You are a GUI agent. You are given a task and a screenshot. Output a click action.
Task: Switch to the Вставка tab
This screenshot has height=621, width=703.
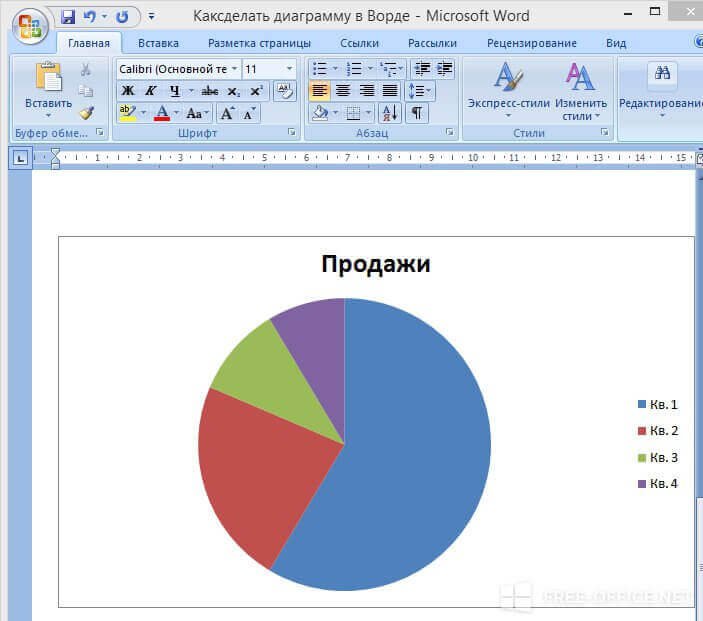coord(158,43)
